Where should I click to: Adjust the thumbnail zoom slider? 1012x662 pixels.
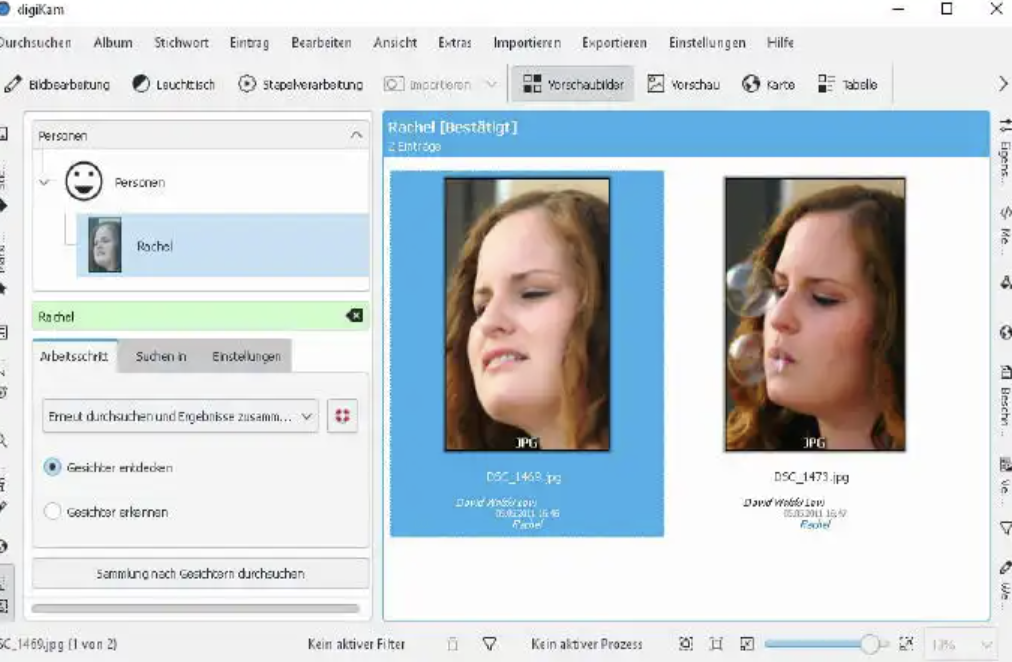[869, 644]
